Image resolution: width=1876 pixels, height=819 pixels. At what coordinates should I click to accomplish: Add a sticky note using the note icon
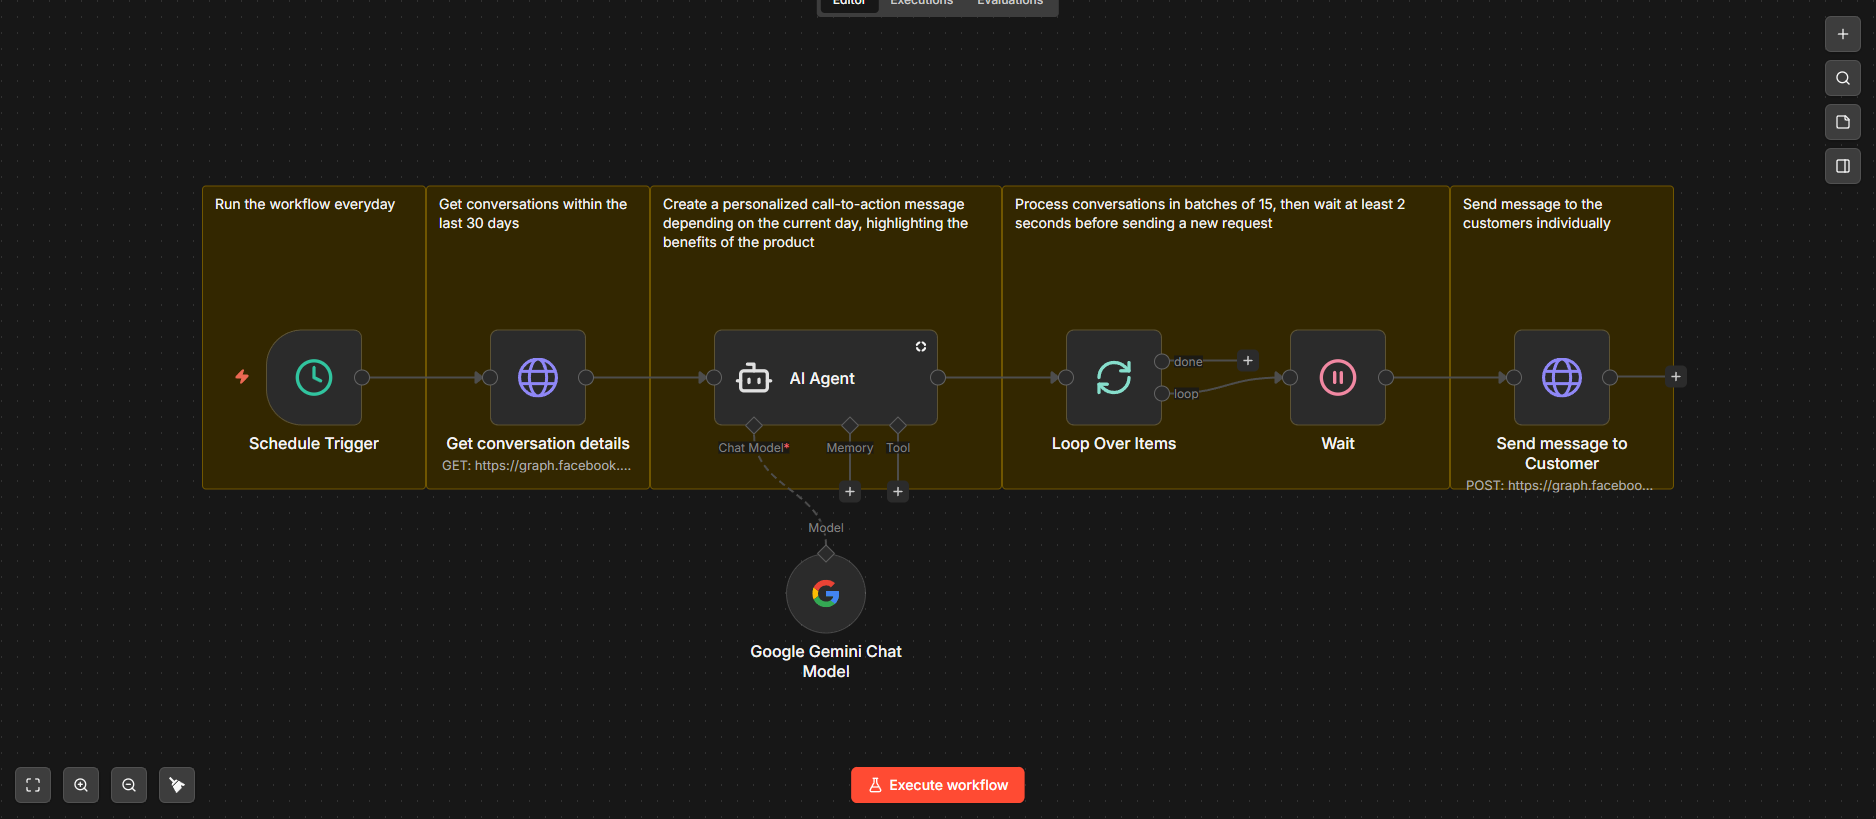tap(1843, 122)
